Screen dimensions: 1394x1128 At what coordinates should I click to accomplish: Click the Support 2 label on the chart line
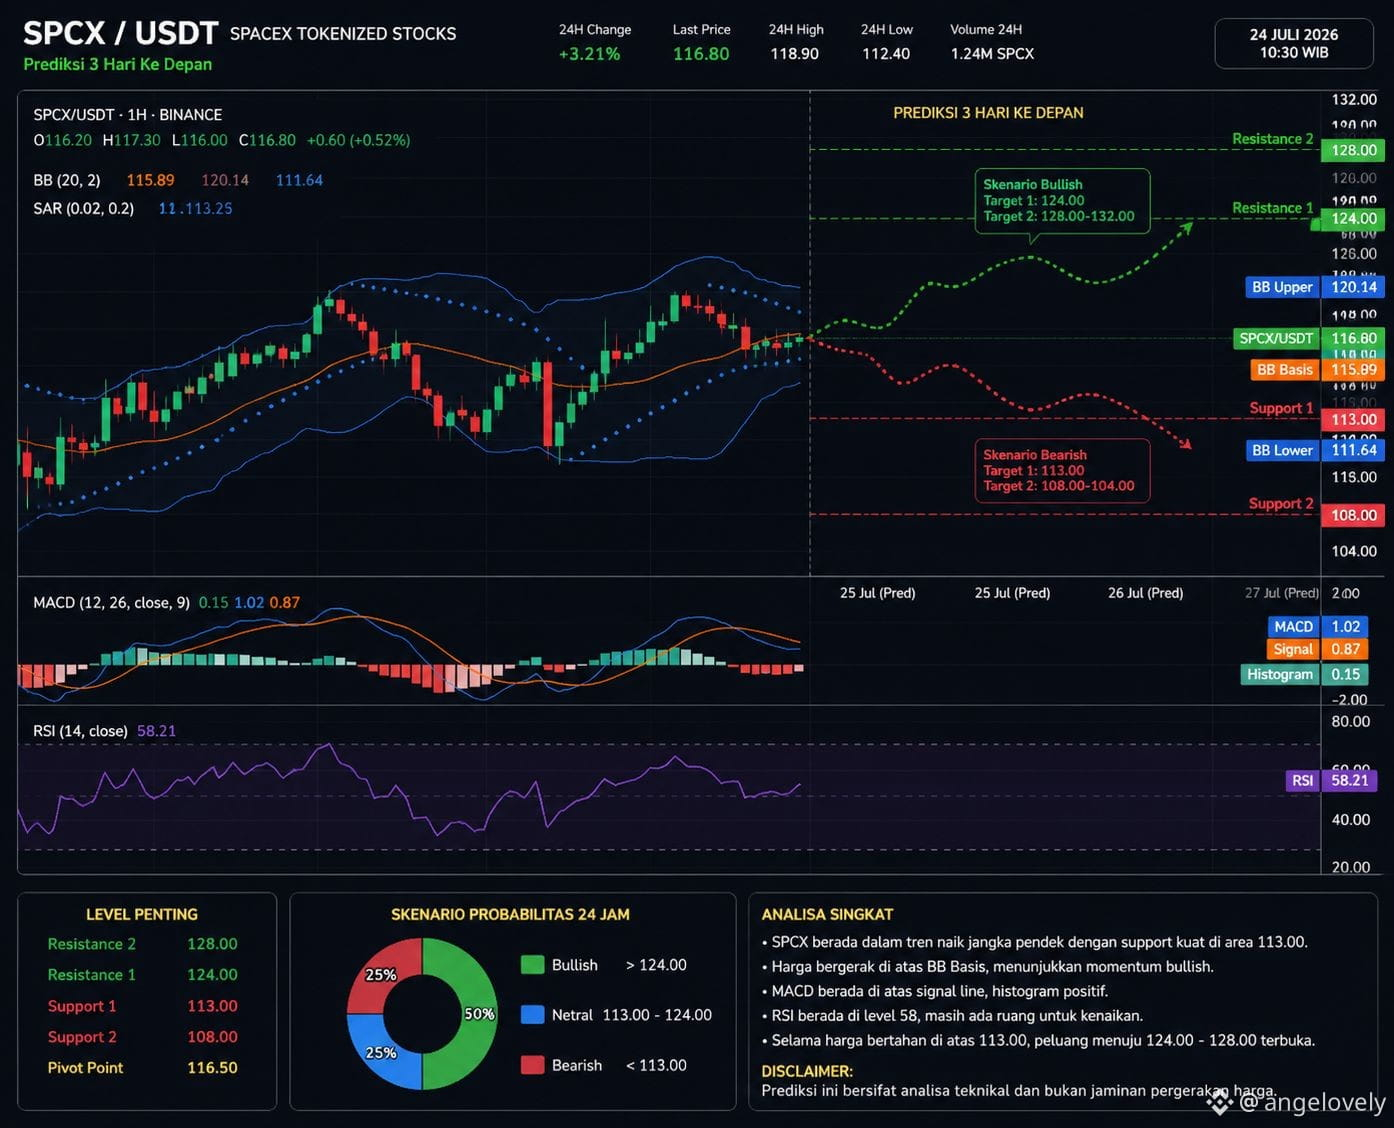tap(1281, 504)
